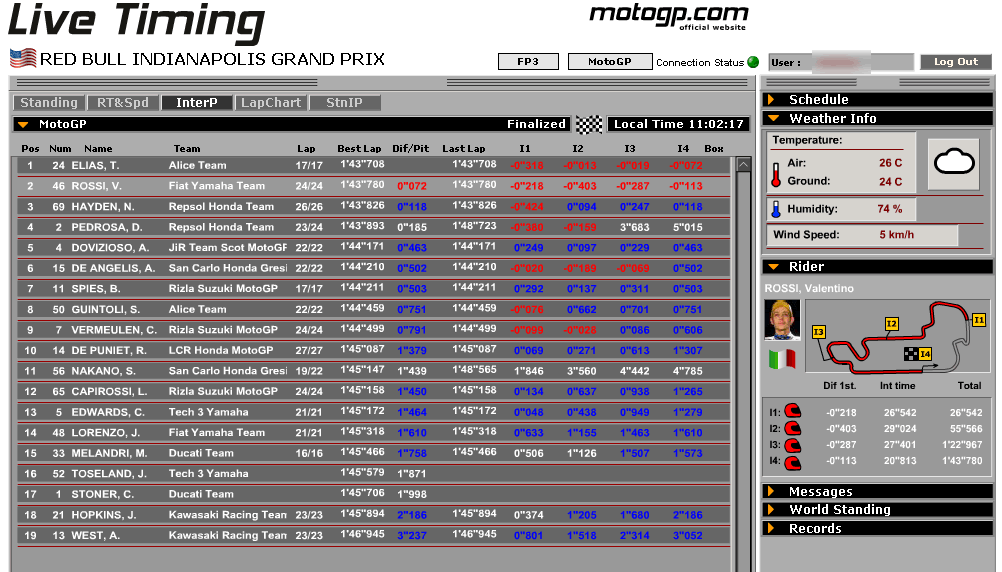Select the HOPKINS, J. row
Image resolution: width=1002 pixels, height=572 pixels.
(x=374, y=514)
